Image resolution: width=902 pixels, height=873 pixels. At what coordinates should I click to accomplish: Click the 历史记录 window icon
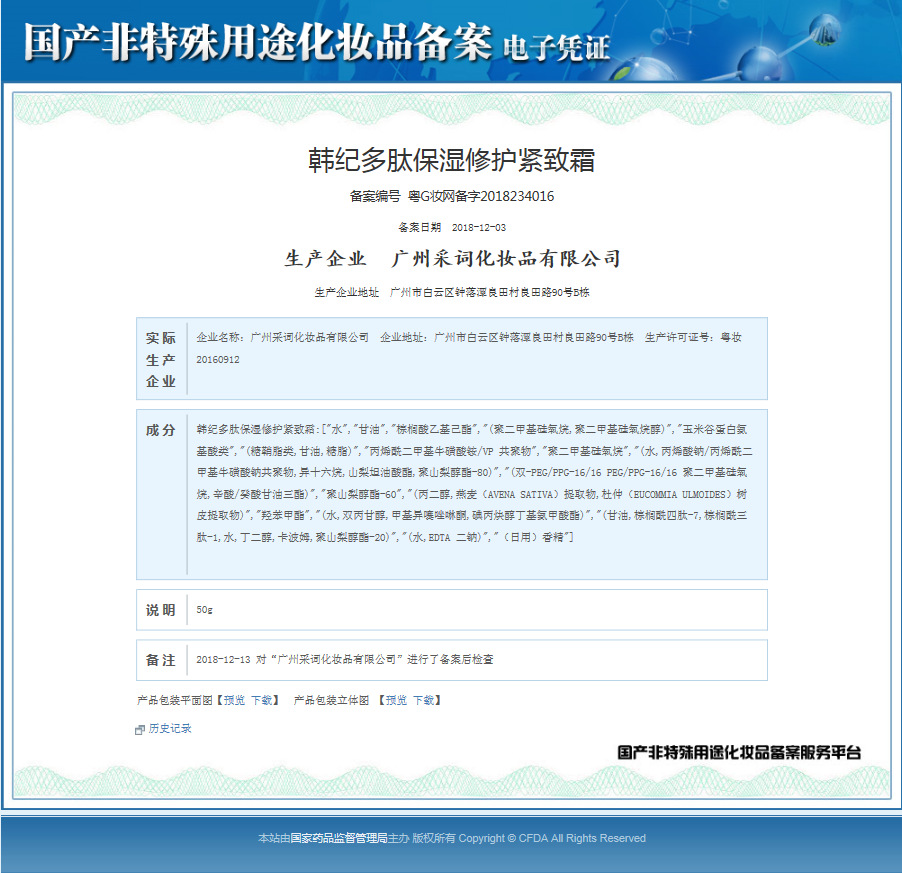(x=139, y=729)
